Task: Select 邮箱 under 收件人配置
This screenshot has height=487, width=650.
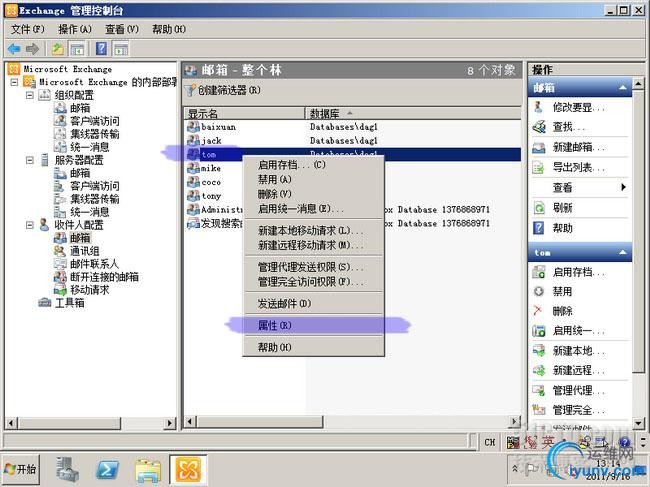Action: (80, 238)
